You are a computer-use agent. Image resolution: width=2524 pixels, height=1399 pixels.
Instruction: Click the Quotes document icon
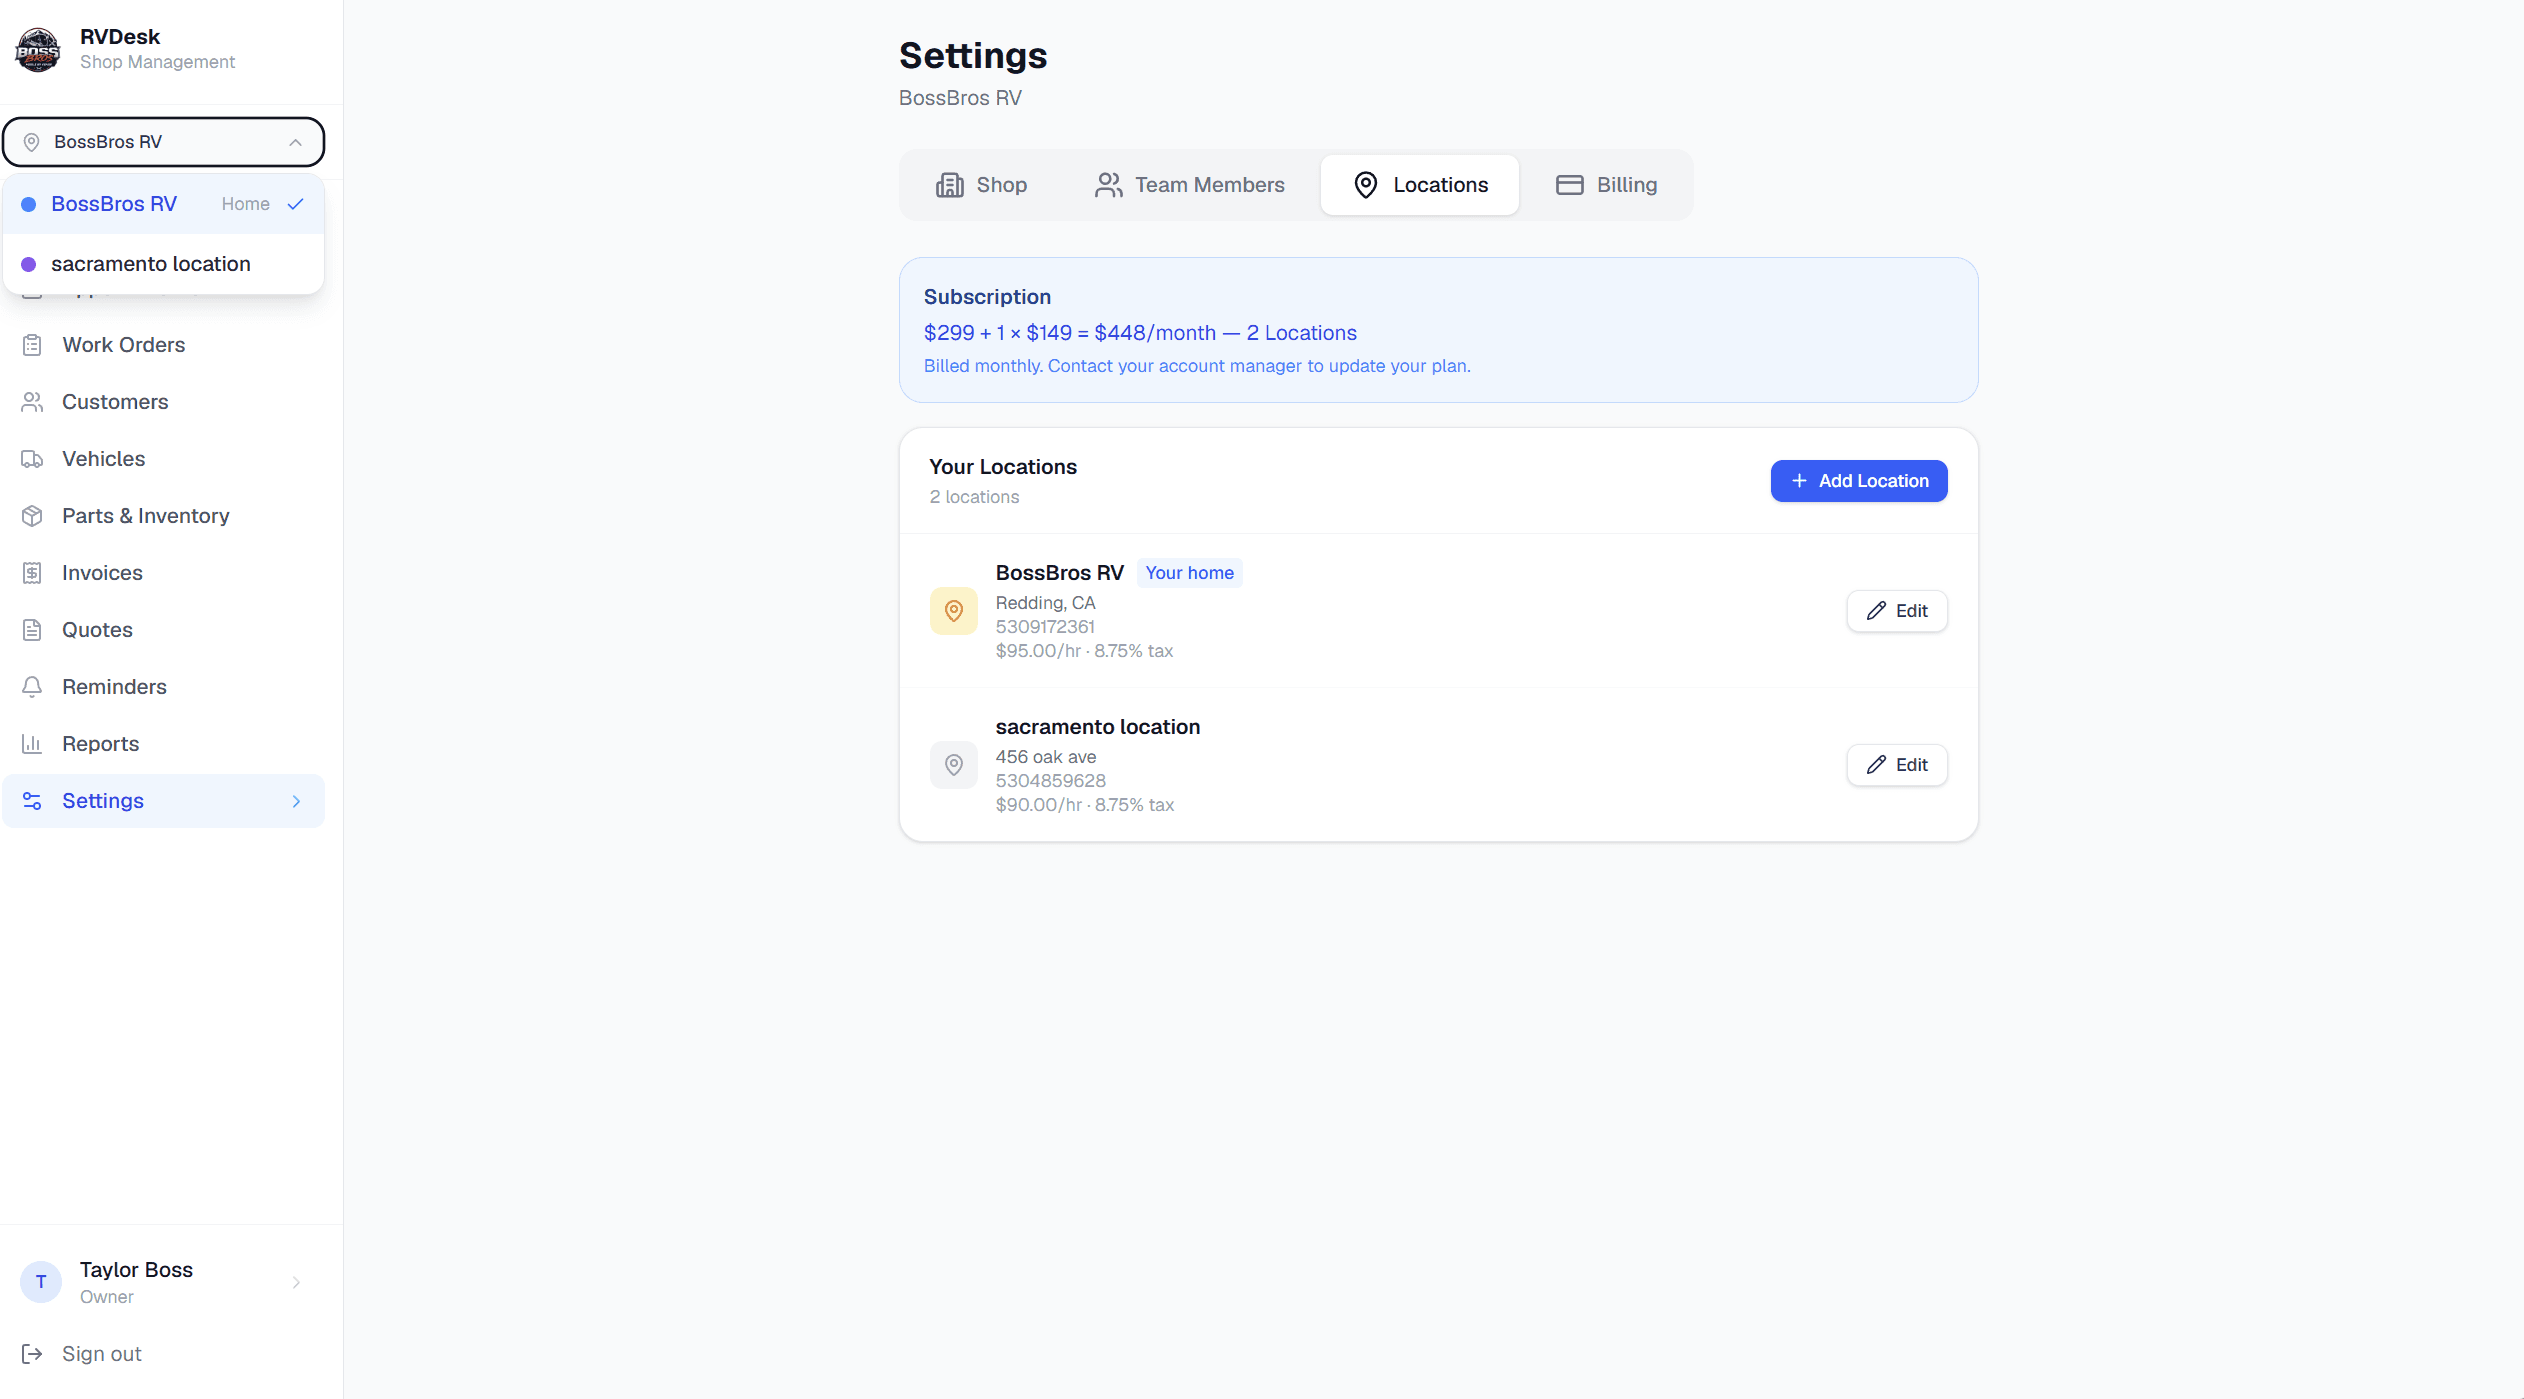[32, 630]
